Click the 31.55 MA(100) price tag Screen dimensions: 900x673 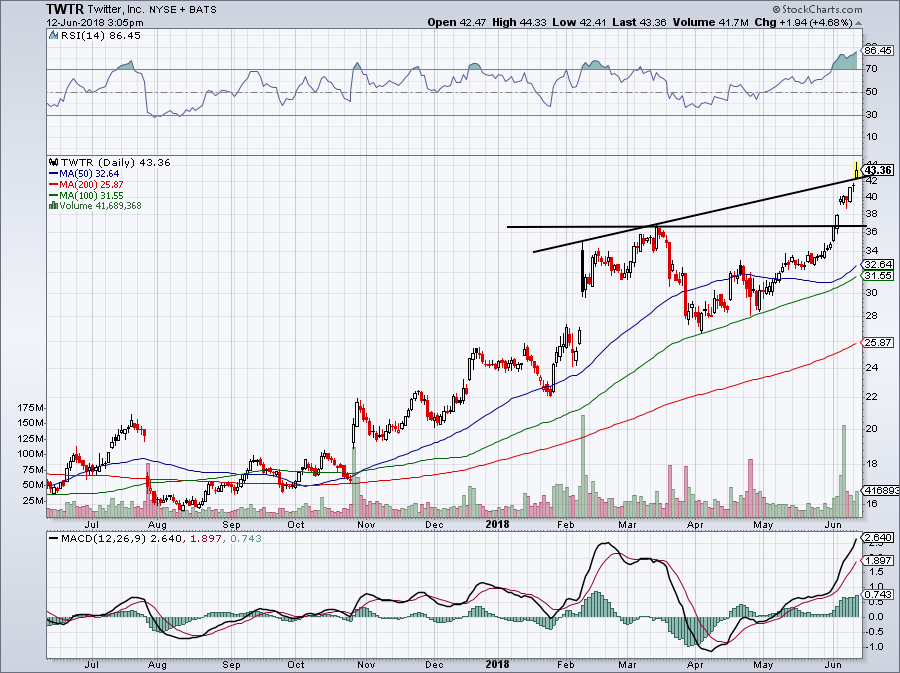878,276
